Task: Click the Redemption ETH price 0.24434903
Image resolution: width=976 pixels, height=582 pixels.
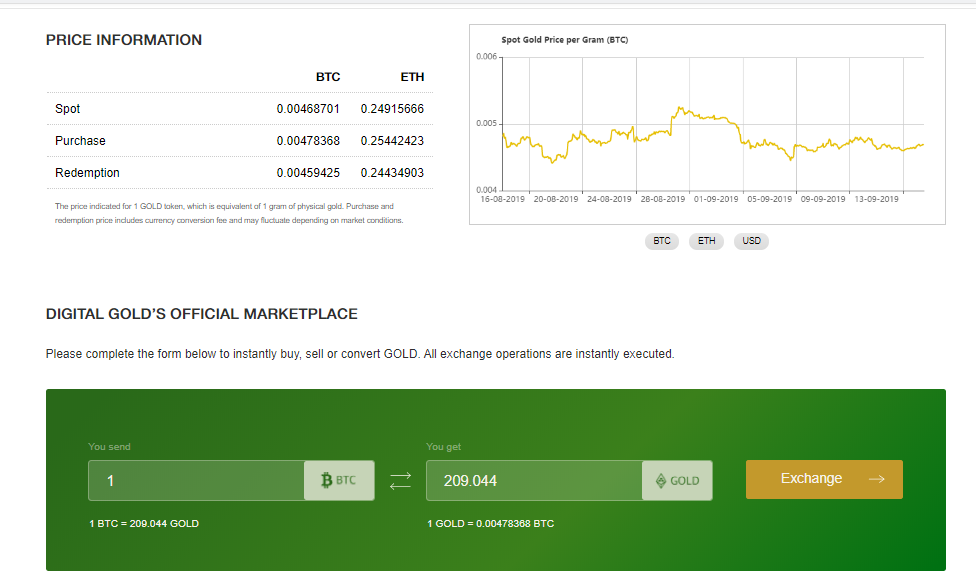Action: click(392, 173)
